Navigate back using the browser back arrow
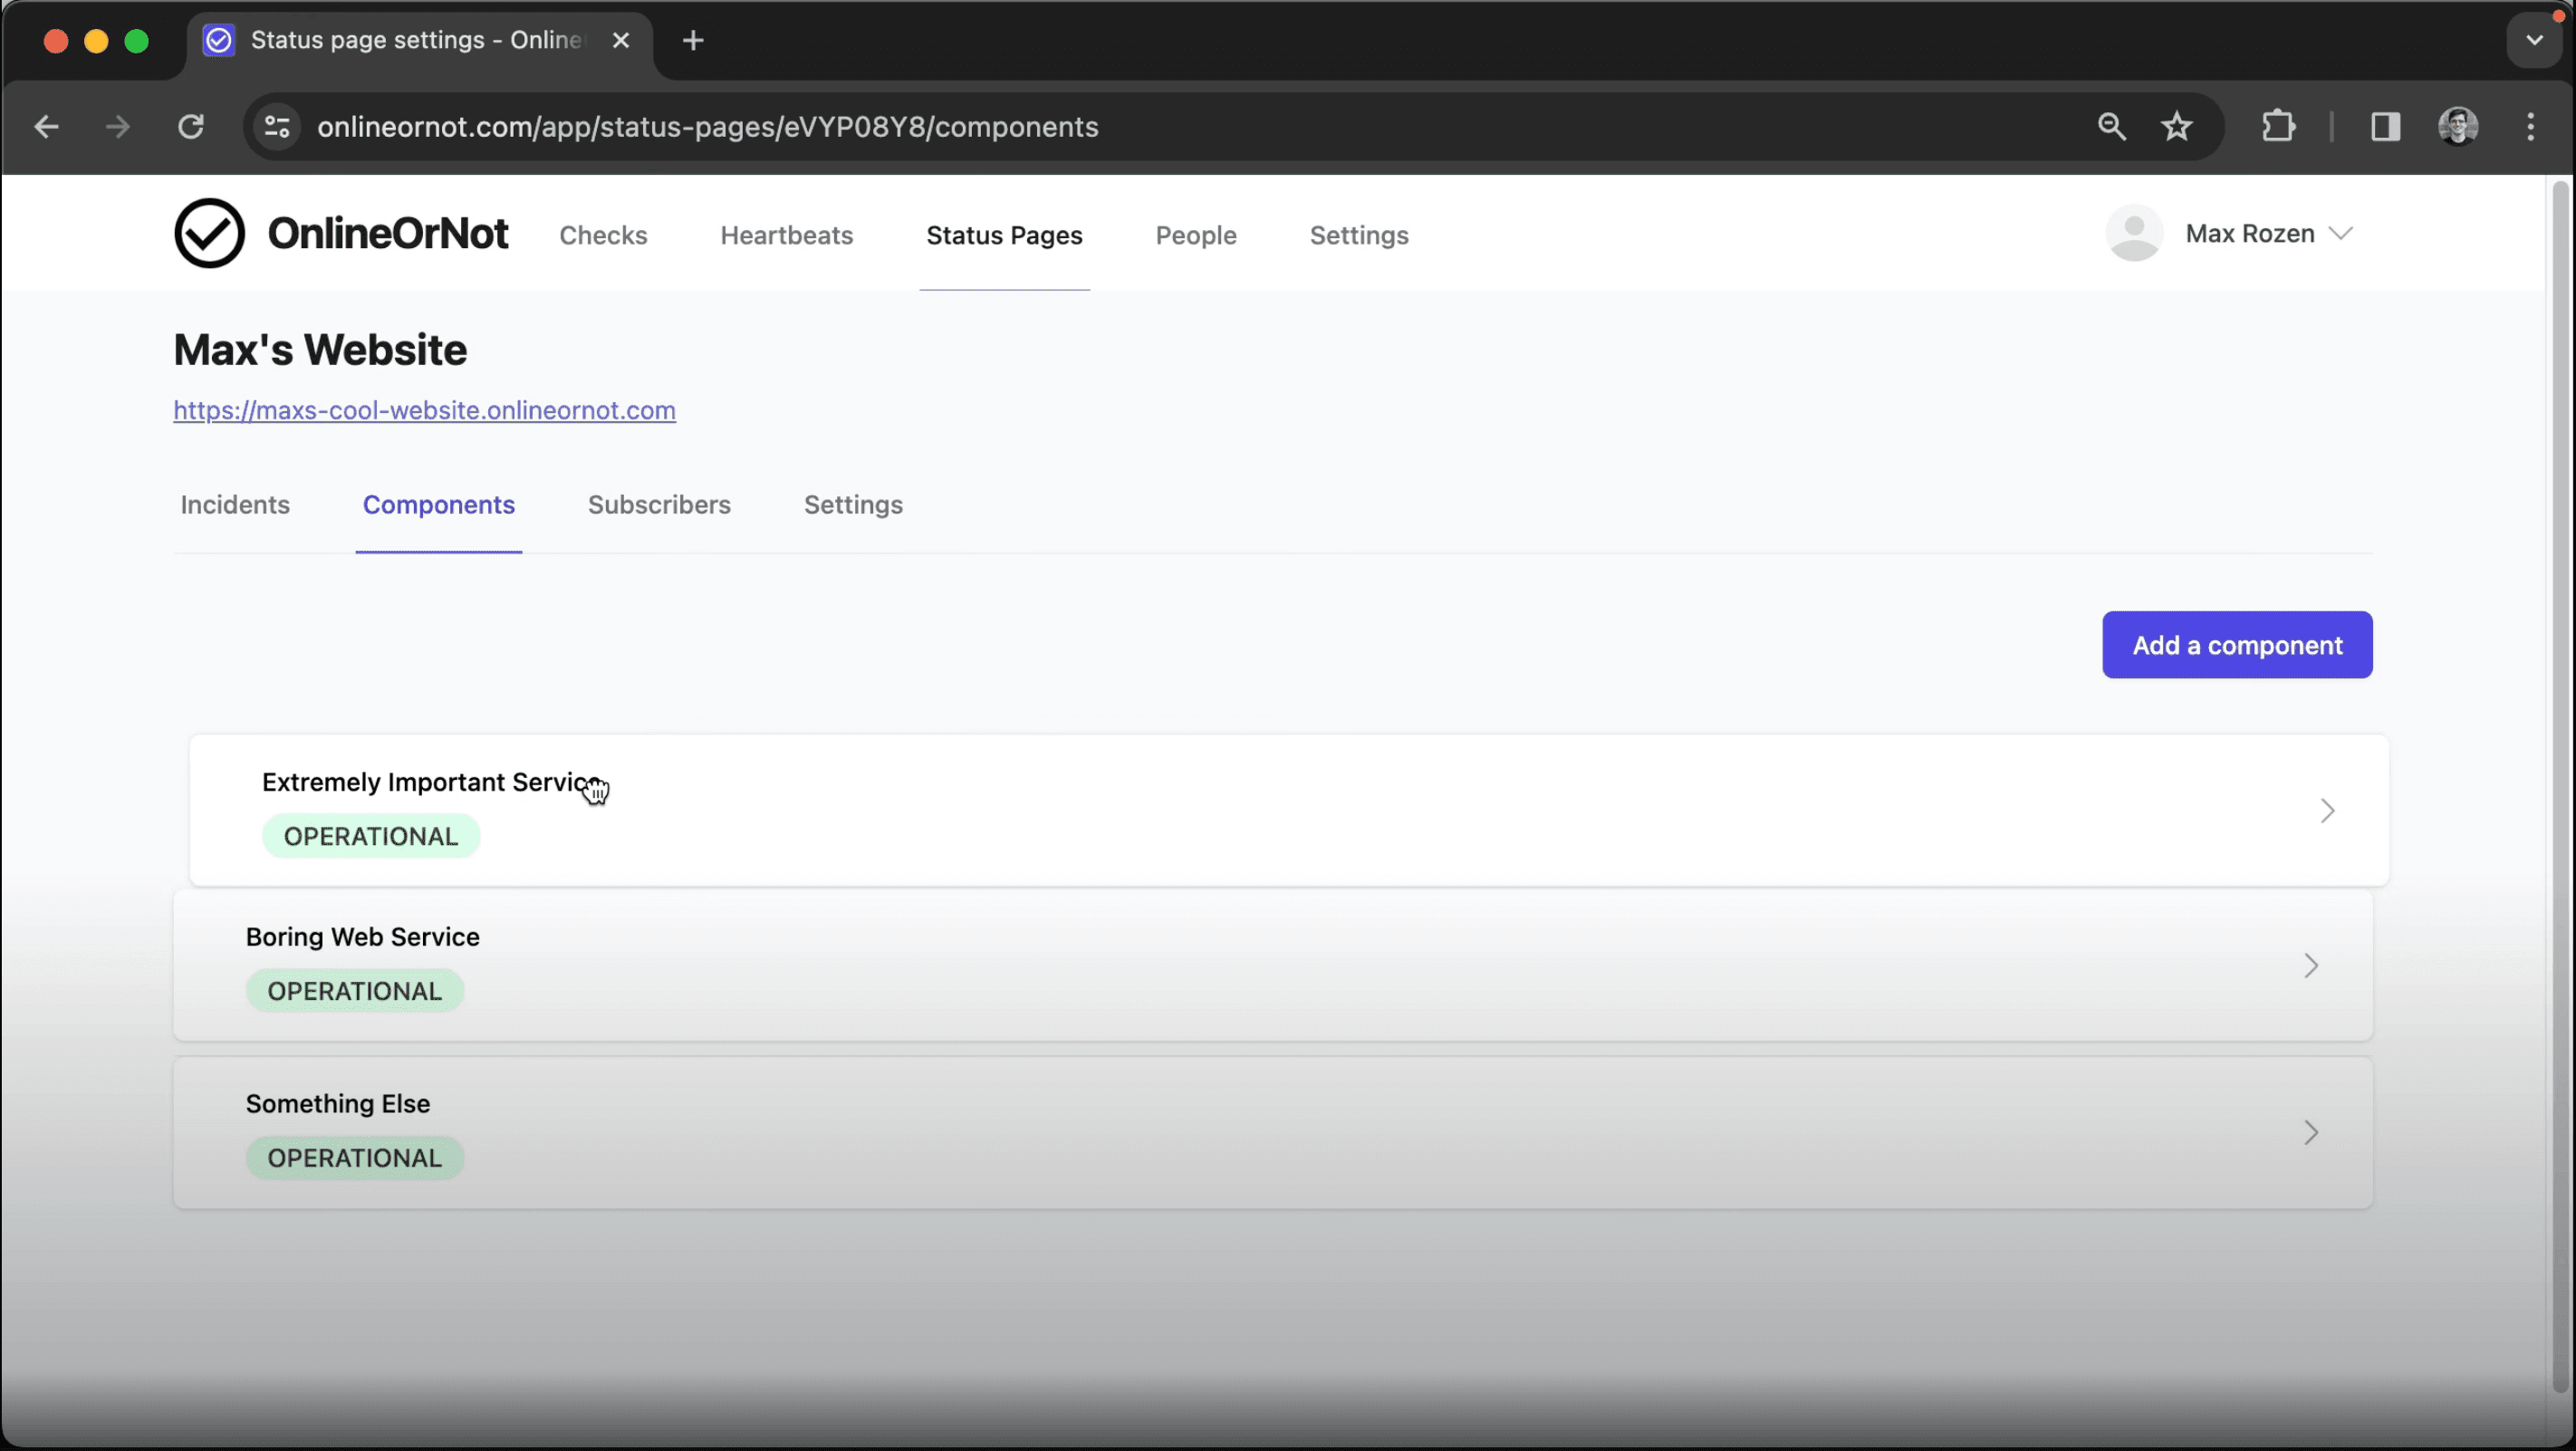The width and height of the screenshot is (2576, 1451). (45, 126)
